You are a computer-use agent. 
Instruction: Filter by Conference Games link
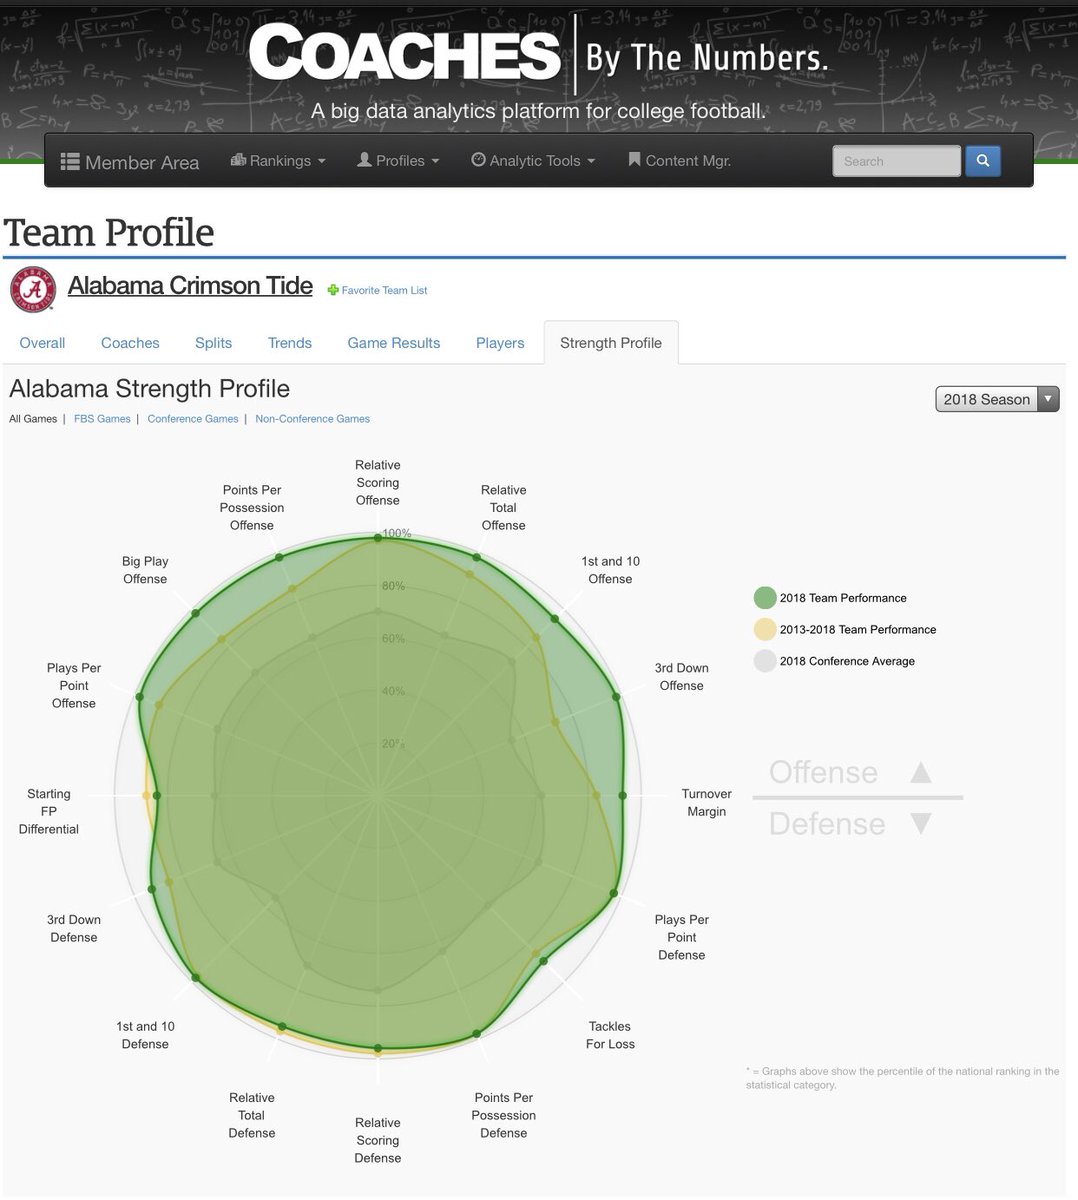pos(193,419)
